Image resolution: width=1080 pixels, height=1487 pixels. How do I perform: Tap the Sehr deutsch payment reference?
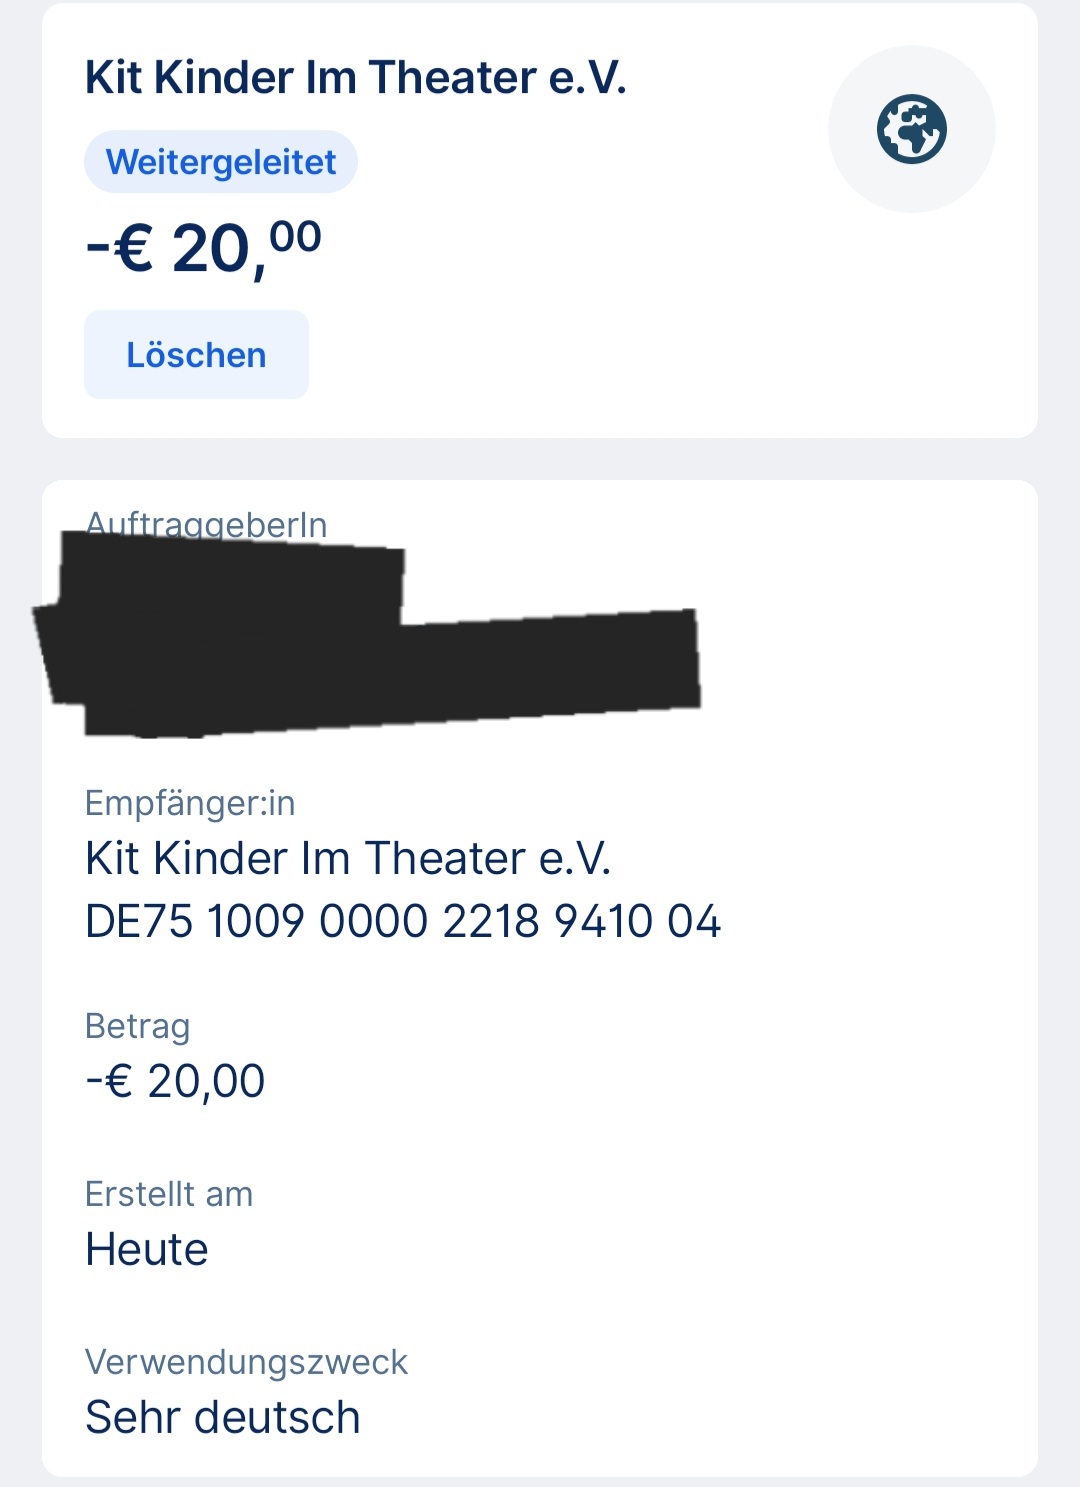(x=222, y=1417)
